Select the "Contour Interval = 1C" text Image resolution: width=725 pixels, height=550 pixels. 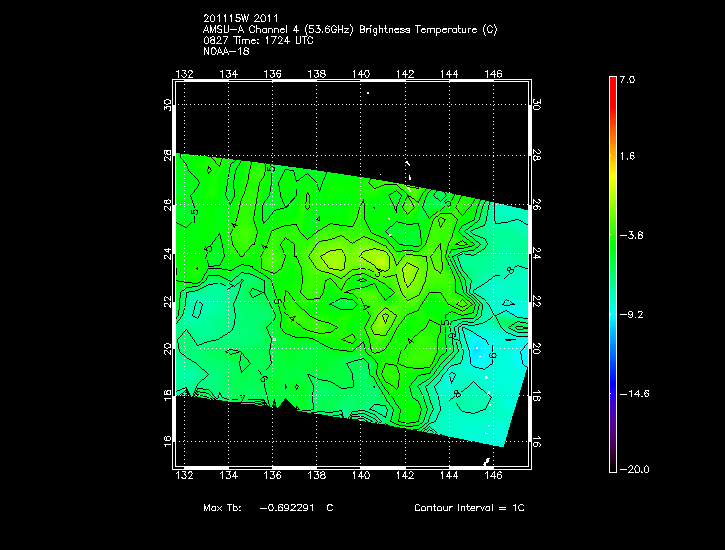[469, 508]
